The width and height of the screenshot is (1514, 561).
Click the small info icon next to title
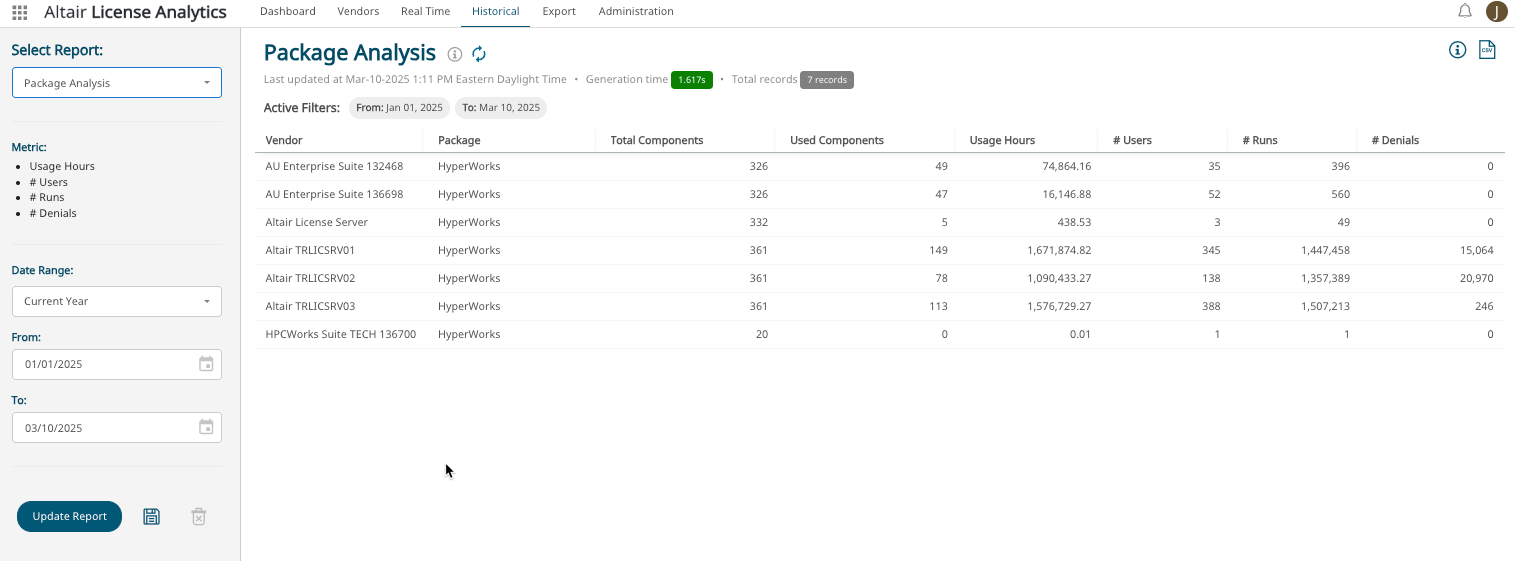tap(455, 54)
